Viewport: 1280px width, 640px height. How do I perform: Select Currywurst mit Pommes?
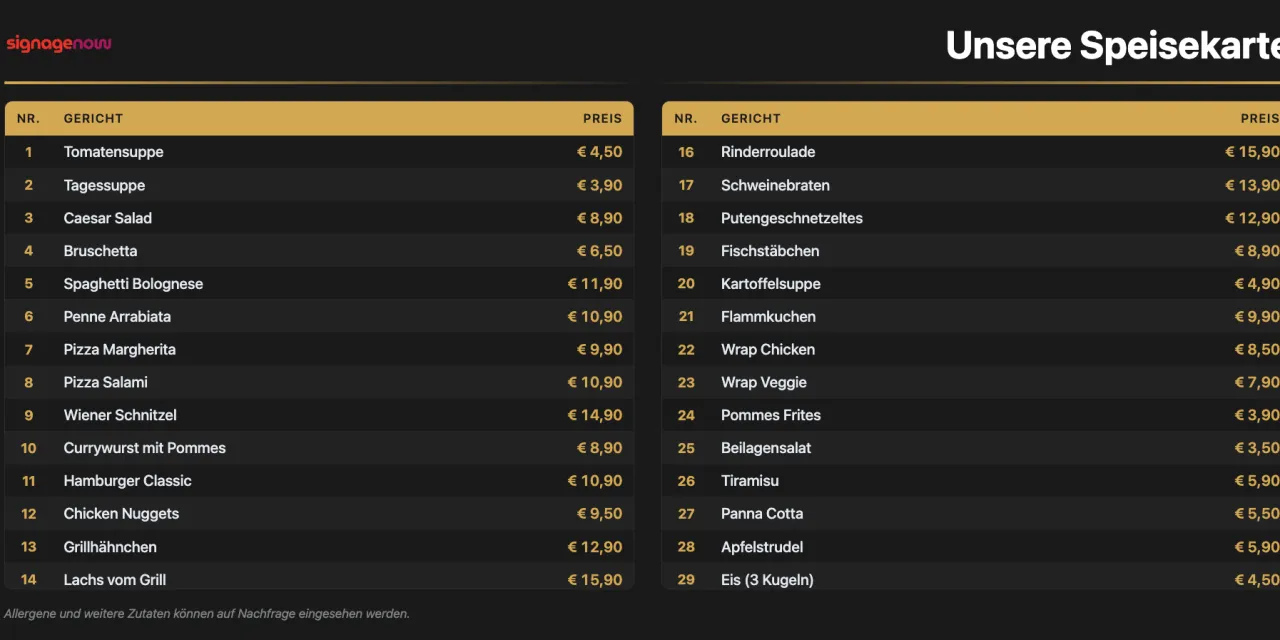pyautogui.click(x=319, y=448)
